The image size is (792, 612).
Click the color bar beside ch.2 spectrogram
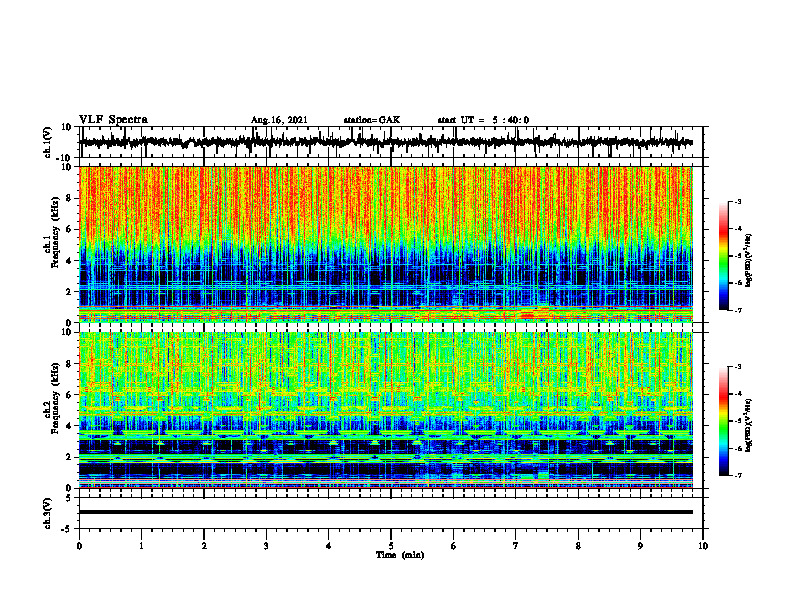tap(724, 421)
